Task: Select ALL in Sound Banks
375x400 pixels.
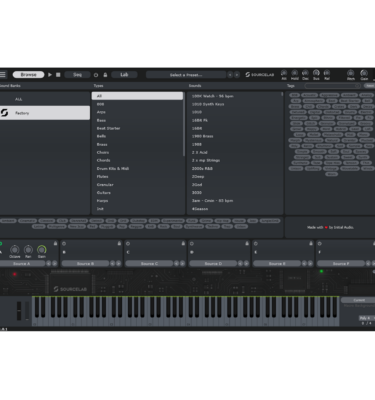Action: coord(45,99)
